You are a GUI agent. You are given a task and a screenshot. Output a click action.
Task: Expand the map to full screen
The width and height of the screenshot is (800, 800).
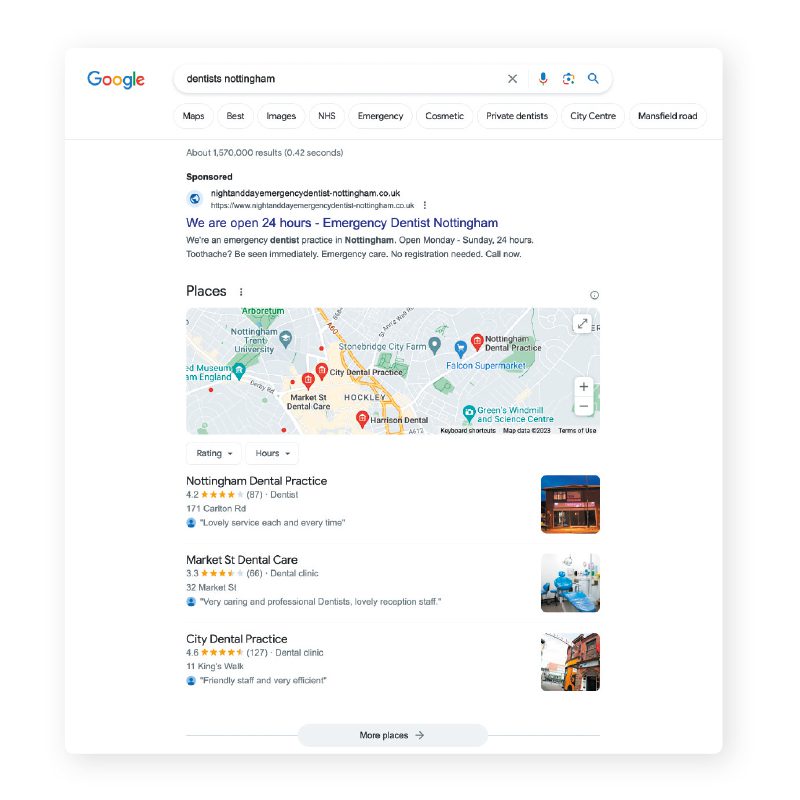582,323
